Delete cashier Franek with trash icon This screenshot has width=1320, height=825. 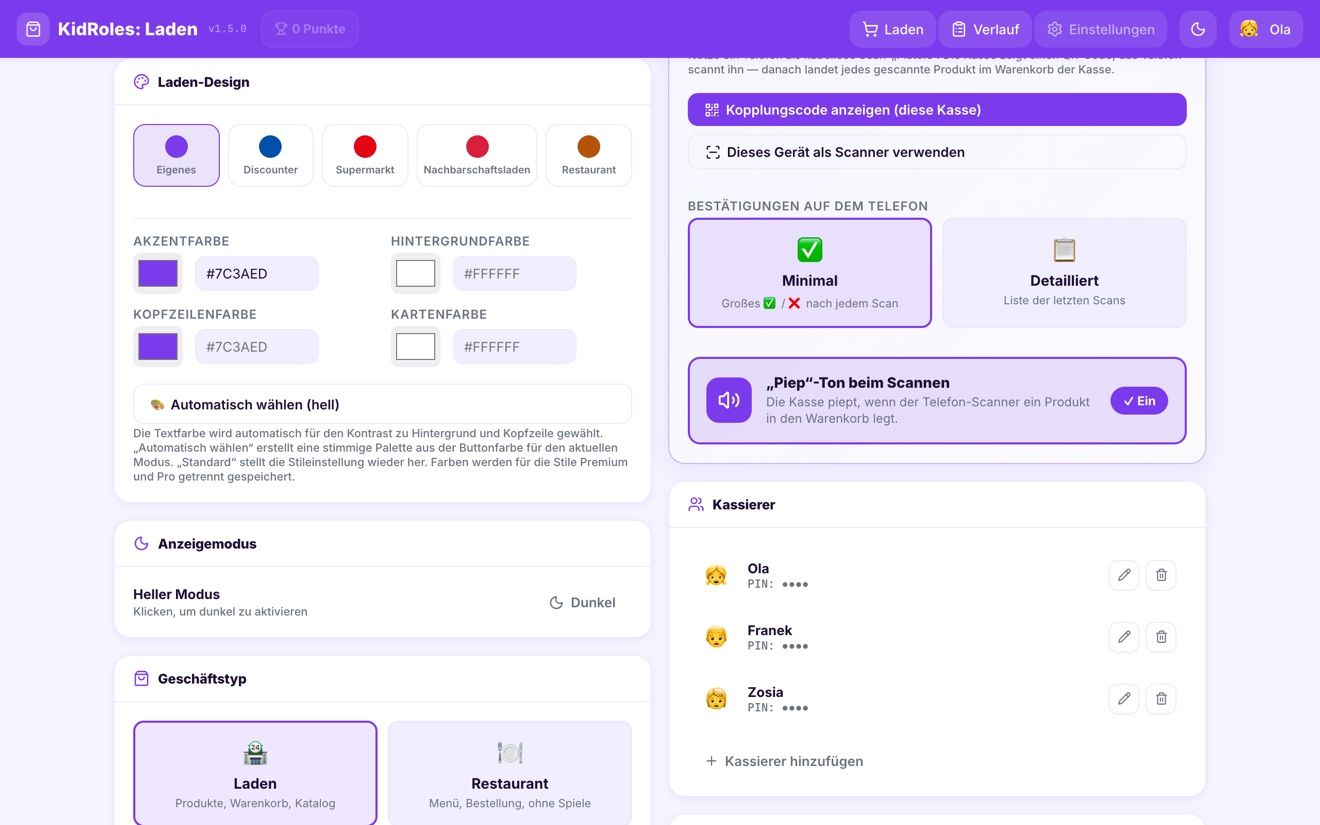pyautogui.click(x=1161, y=637)
